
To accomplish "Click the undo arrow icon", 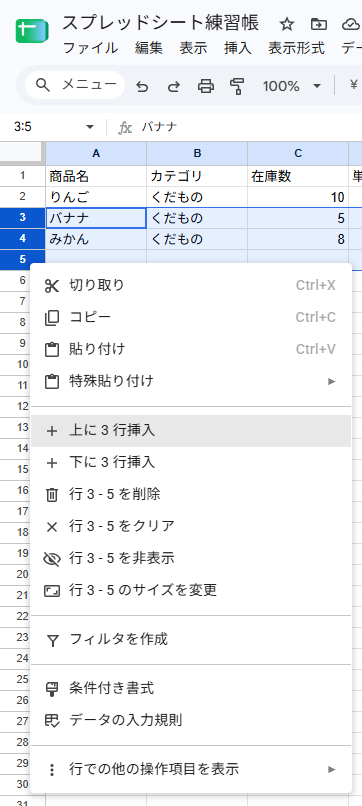I will pyautogui.click(x=142, y=86).
